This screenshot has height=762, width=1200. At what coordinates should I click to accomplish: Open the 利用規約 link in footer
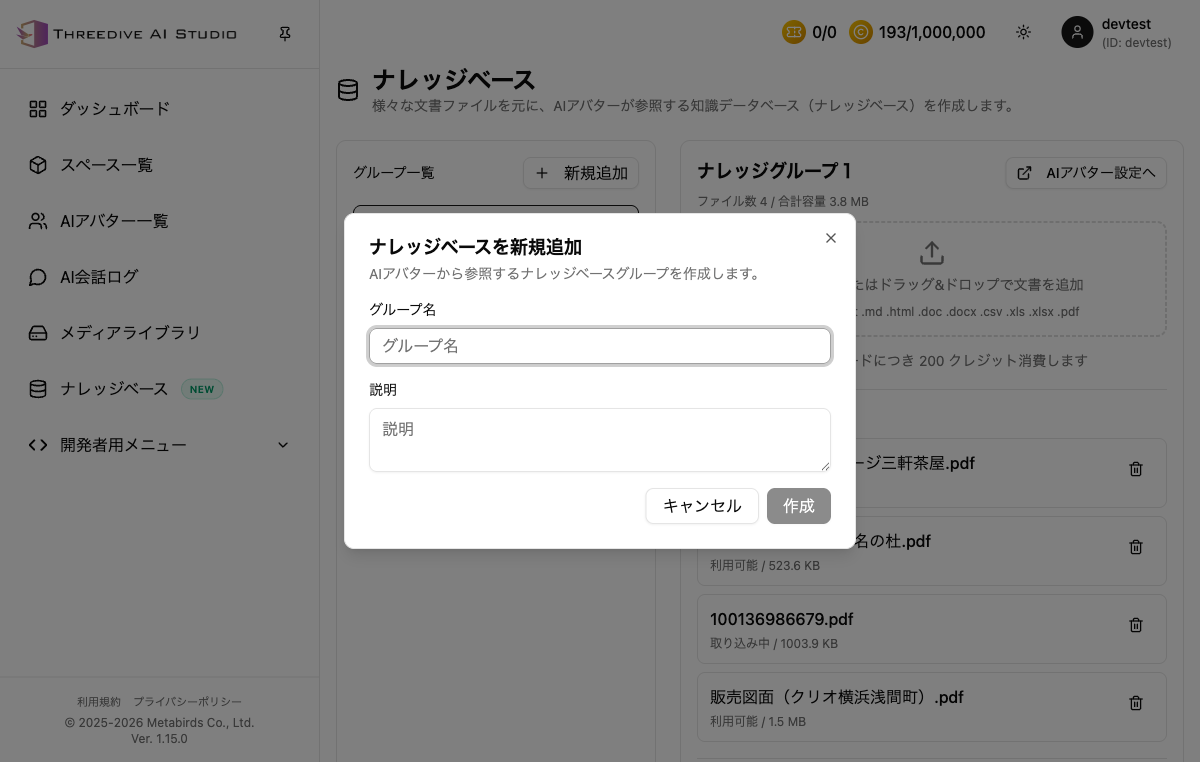coord(99,702)
